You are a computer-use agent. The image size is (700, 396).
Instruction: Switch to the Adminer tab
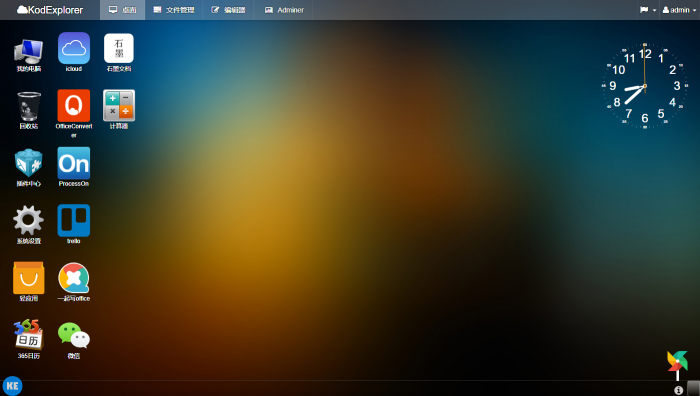[x=284, y=10]
